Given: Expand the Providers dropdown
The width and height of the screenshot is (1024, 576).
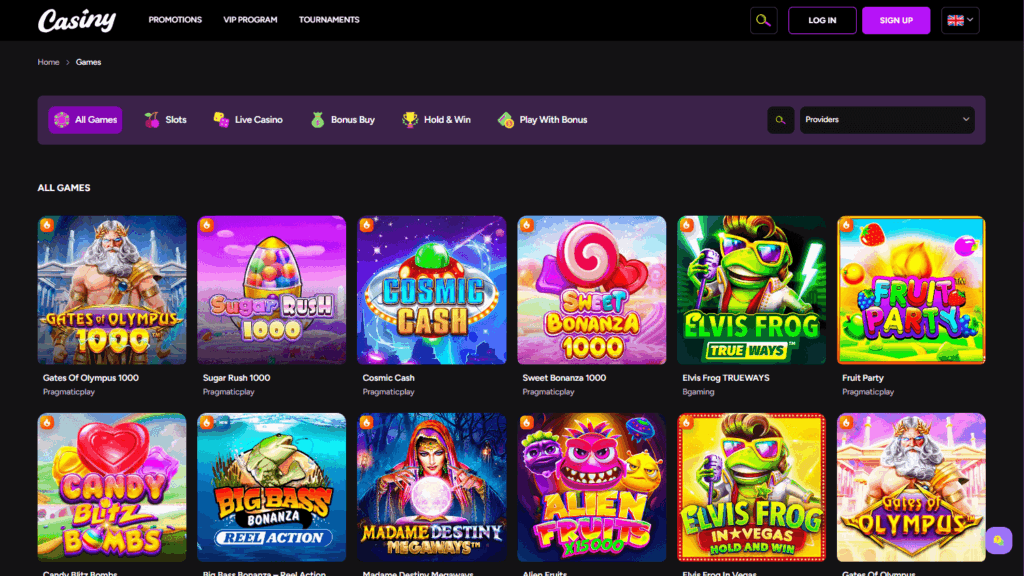Looking at the screenshot, I should [x=886, y=120].
